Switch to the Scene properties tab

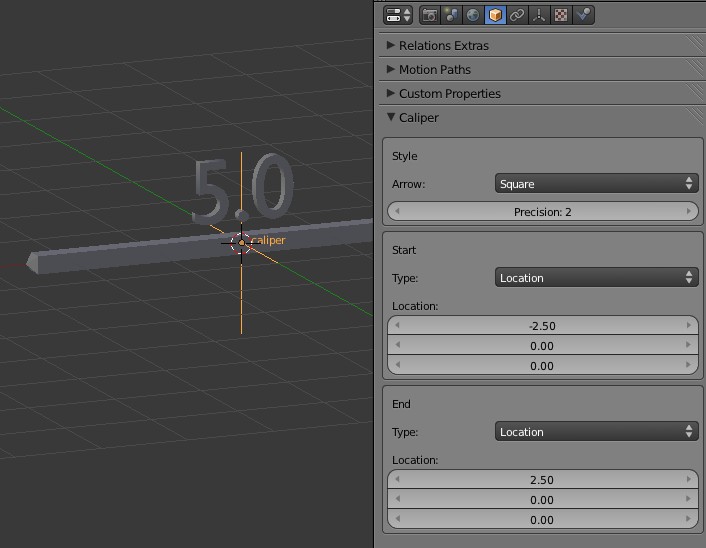point(452,15)
